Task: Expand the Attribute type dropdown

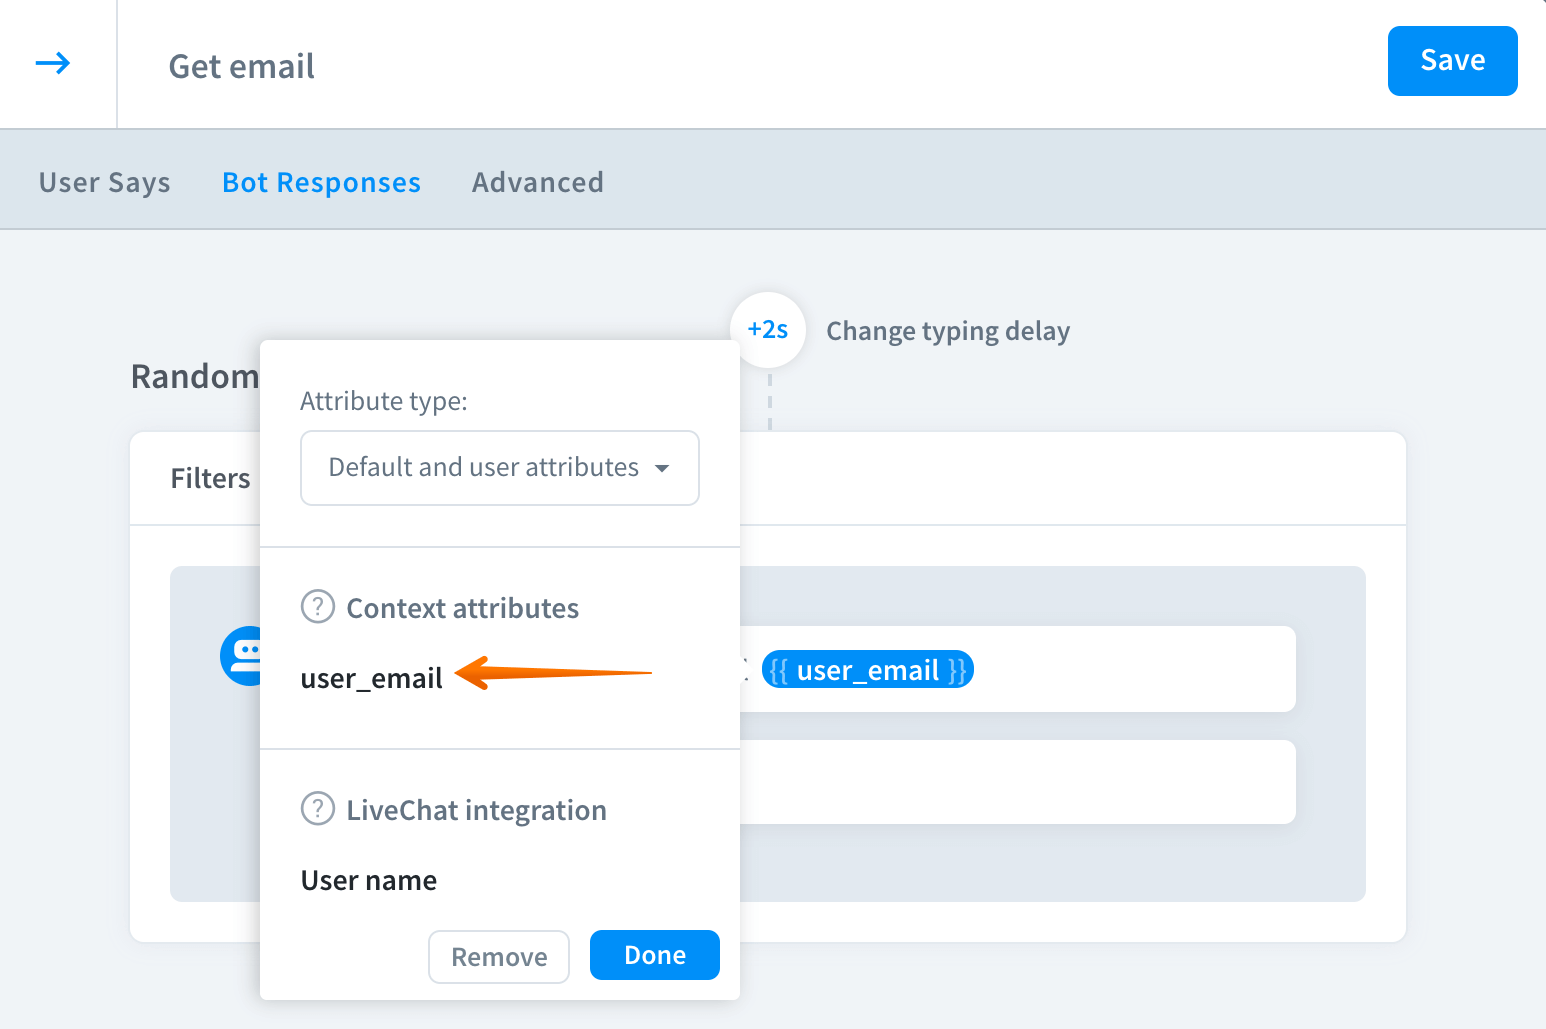Action: pos(499,468)
